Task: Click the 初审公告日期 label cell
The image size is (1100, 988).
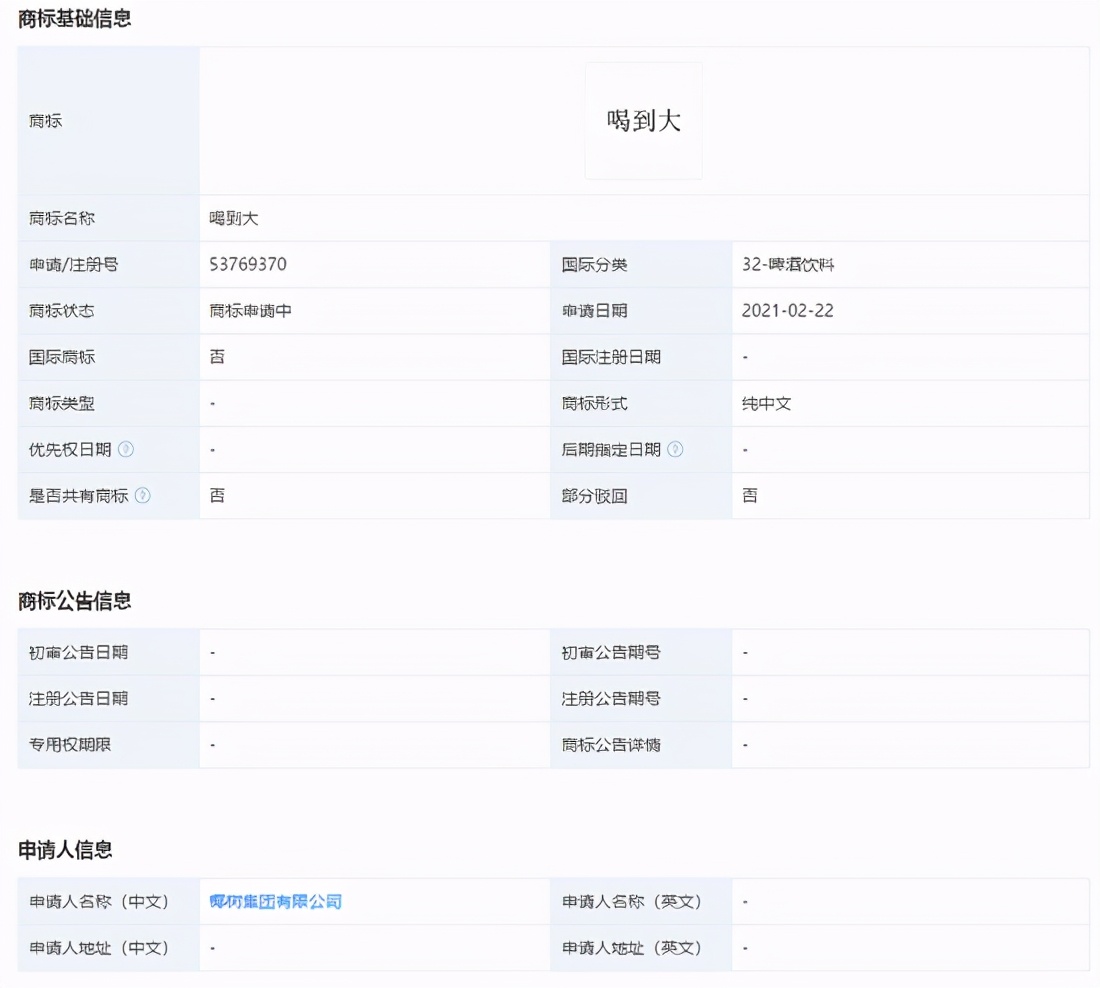Action: [x=78, y=653]
